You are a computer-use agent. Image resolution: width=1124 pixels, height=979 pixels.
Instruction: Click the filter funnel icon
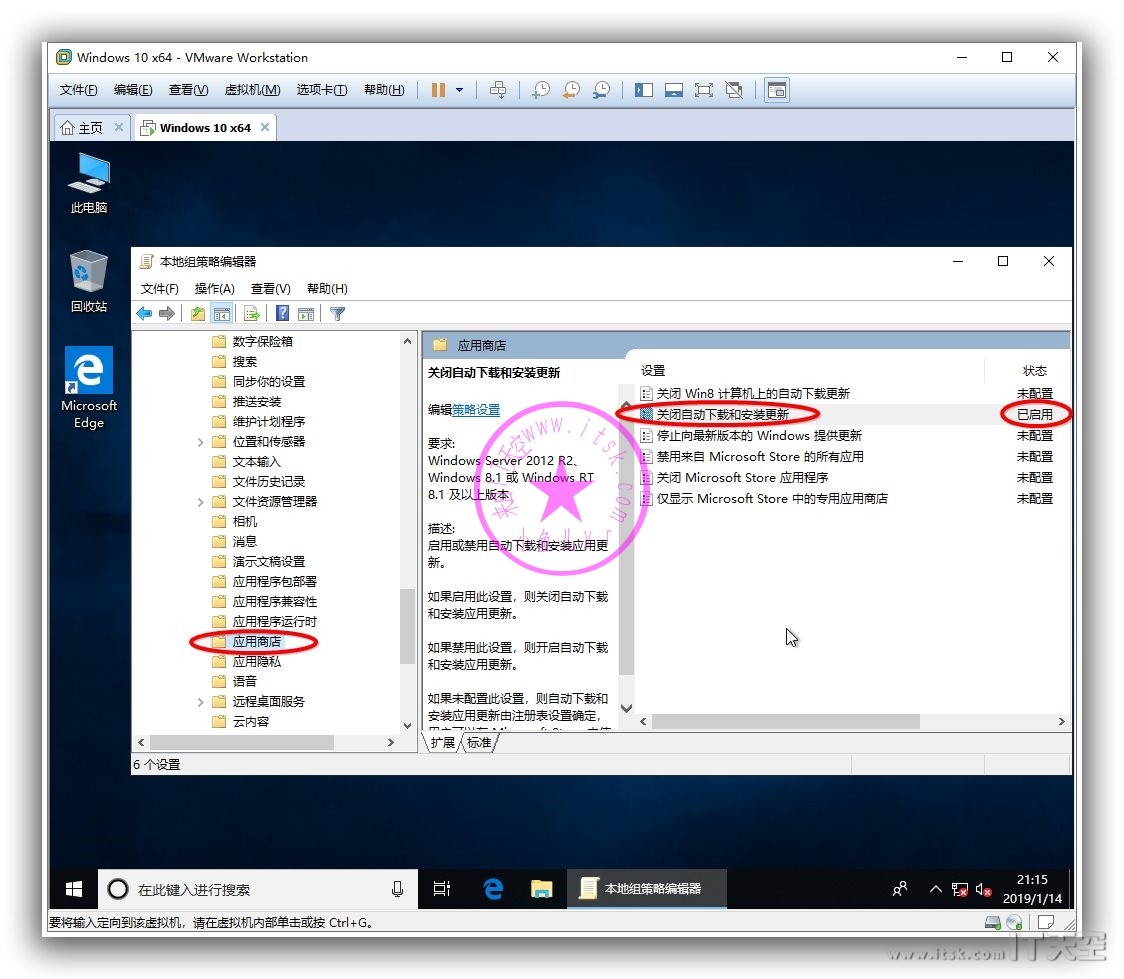(338, 313)
